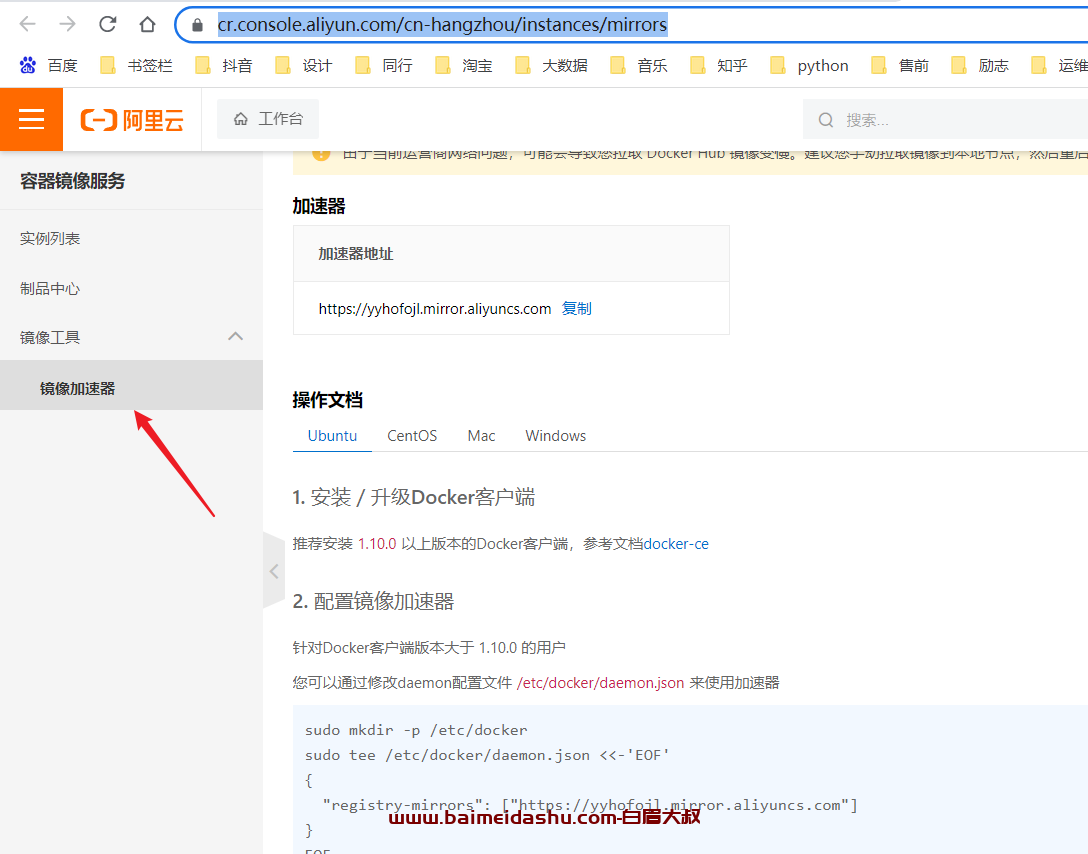The height and width of the screenshot is (854, 1088).
Task: Switch to the Ubuntu tab
Action: tap(332, 436)
